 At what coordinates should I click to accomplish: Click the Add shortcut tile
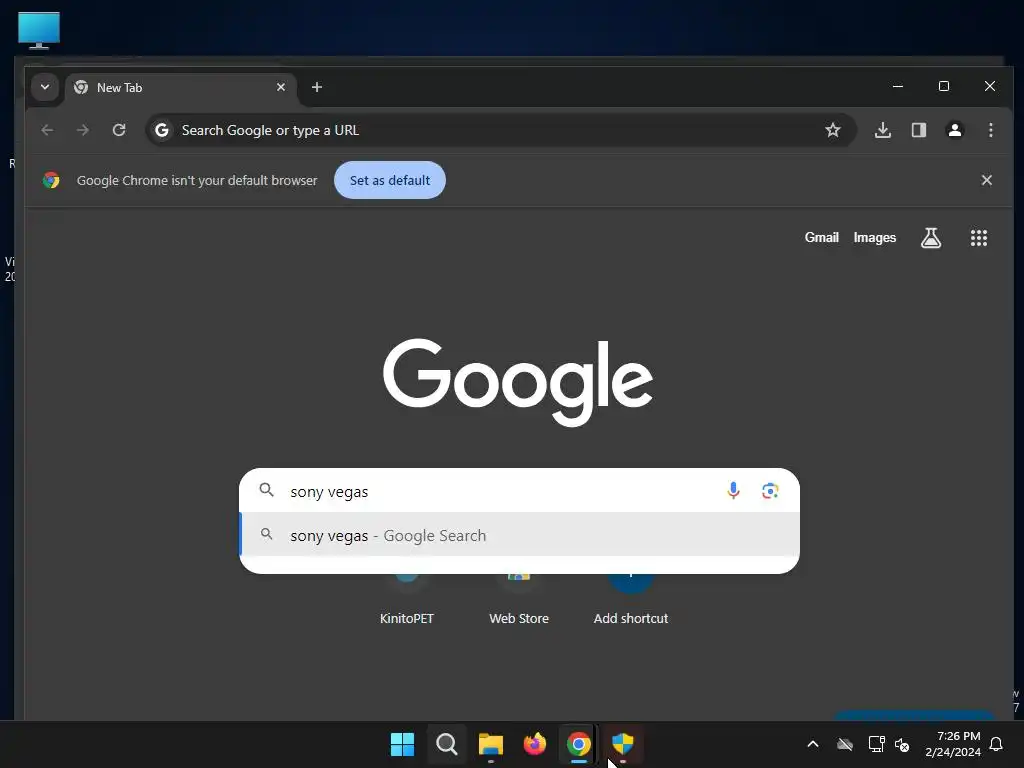click(631, 598)
